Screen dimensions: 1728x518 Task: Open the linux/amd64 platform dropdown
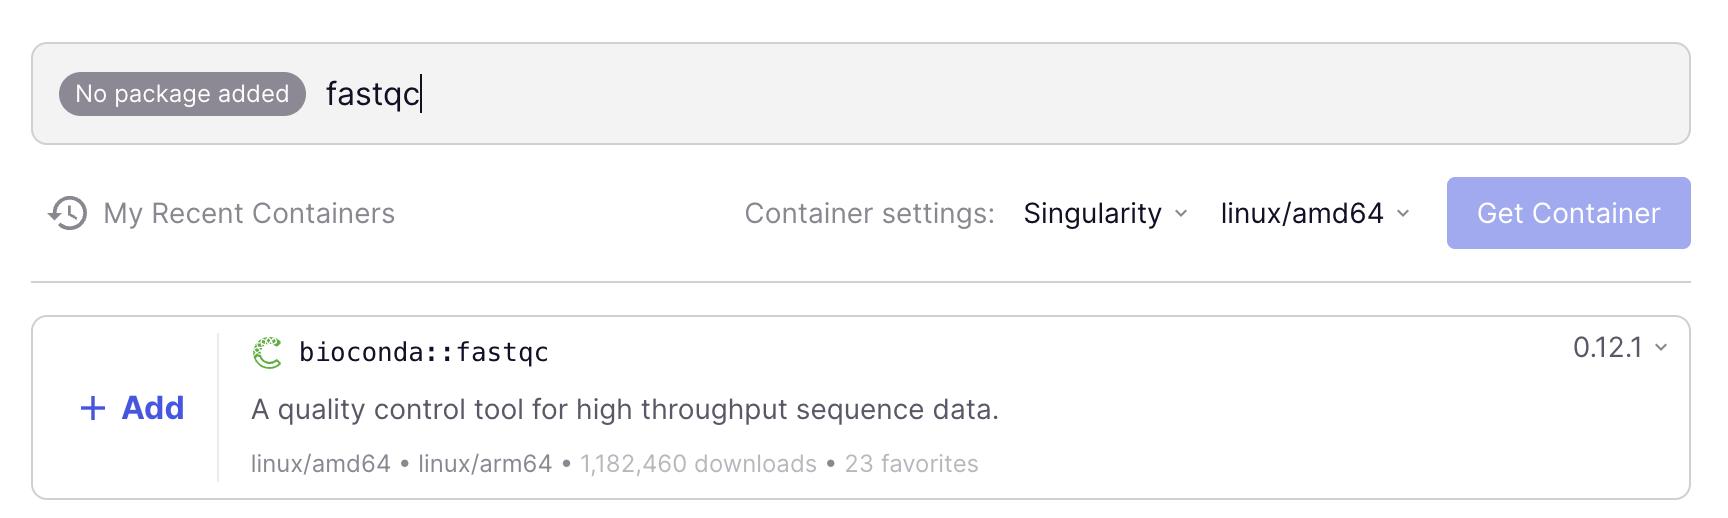coord(1314,213)
